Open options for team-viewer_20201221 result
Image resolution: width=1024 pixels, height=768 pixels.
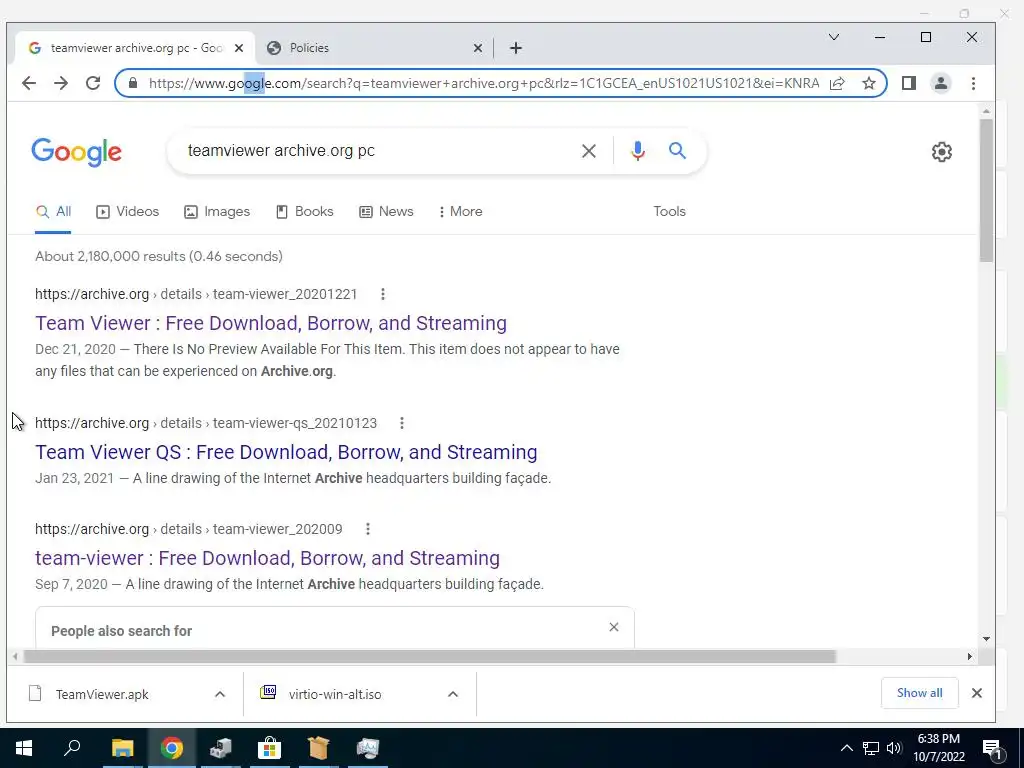coord(383,294)
